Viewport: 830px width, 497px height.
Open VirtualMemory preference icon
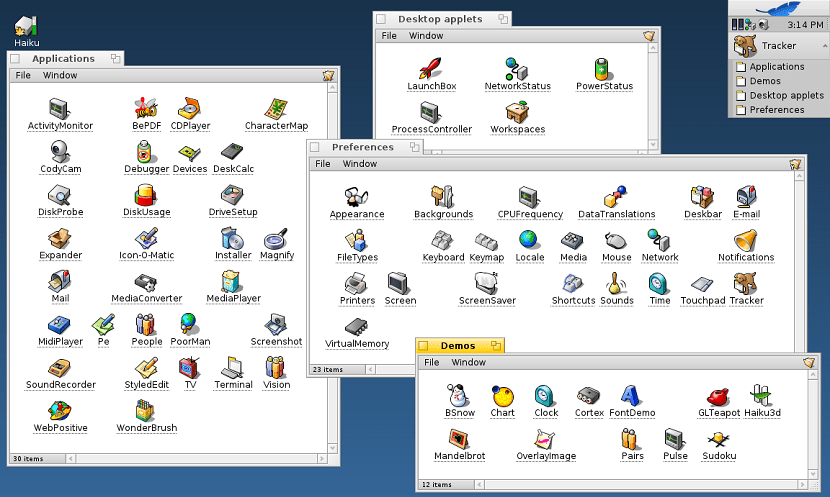click(356, 327)
